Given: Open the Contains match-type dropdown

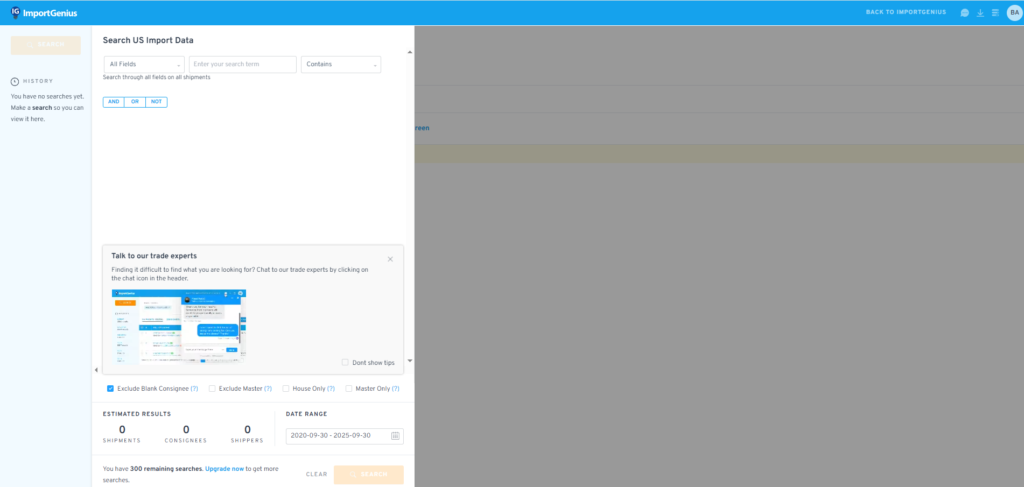Looking at the screenshot, I should [x=340, y=64].
